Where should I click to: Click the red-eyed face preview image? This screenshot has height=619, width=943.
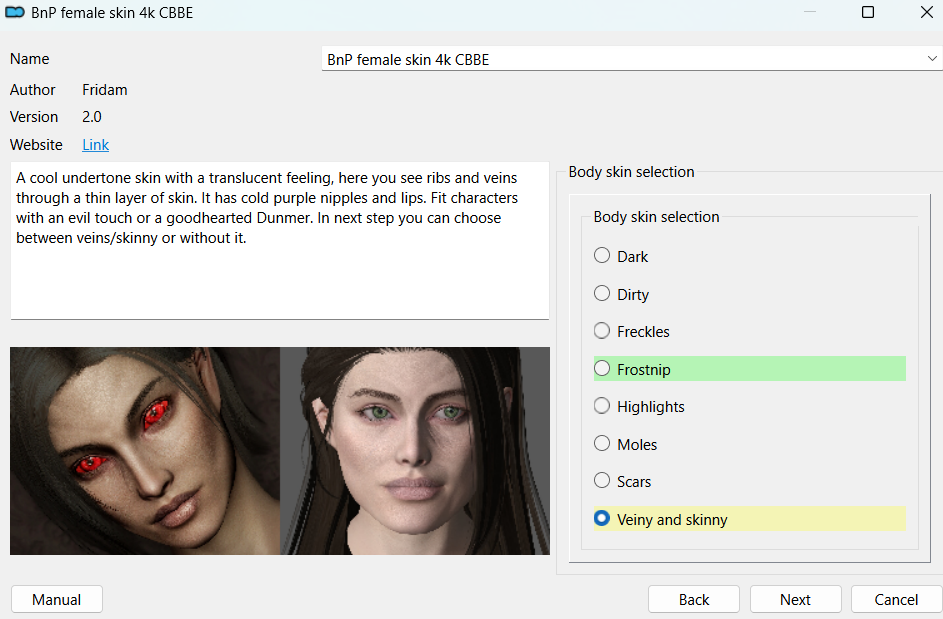(x=145, y=451)
